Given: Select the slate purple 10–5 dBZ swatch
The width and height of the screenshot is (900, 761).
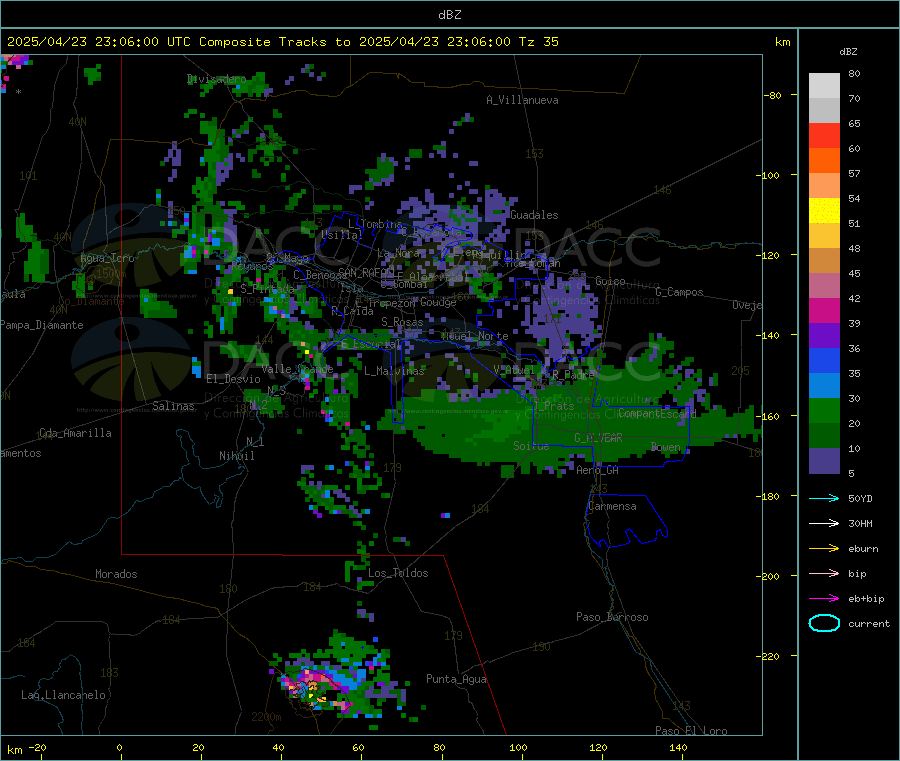Looking at the screenshot, I should coord(824,461).
